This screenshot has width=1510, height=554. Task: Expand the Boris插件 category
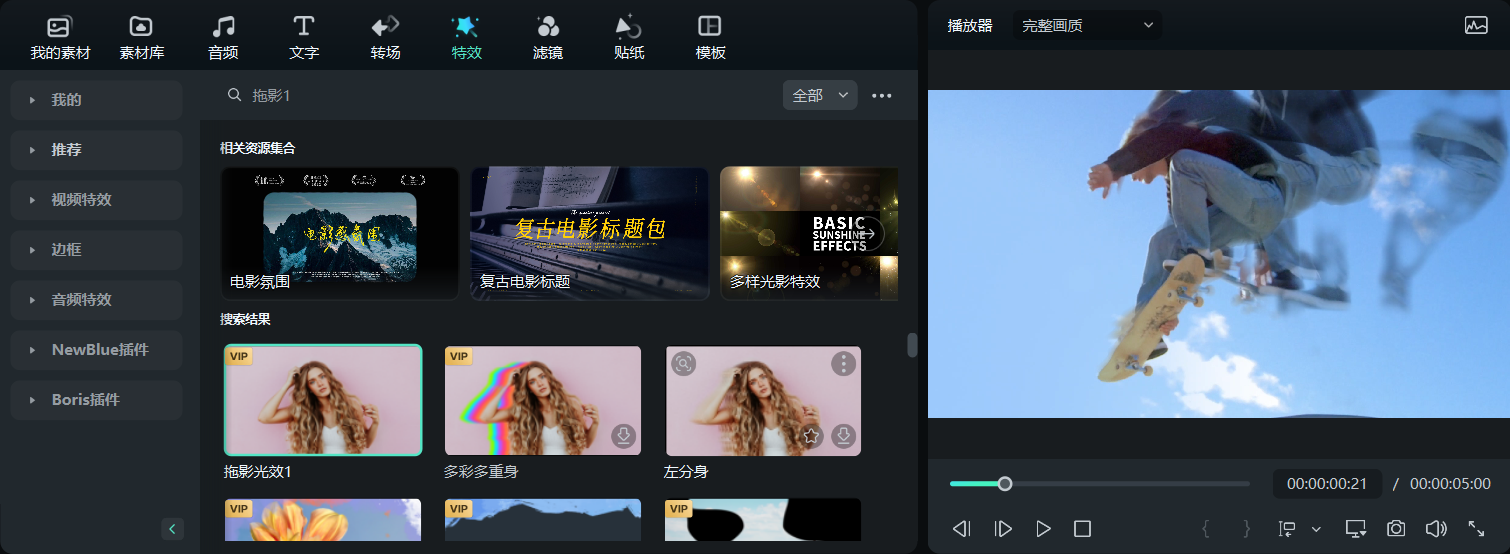pos(96,400)
